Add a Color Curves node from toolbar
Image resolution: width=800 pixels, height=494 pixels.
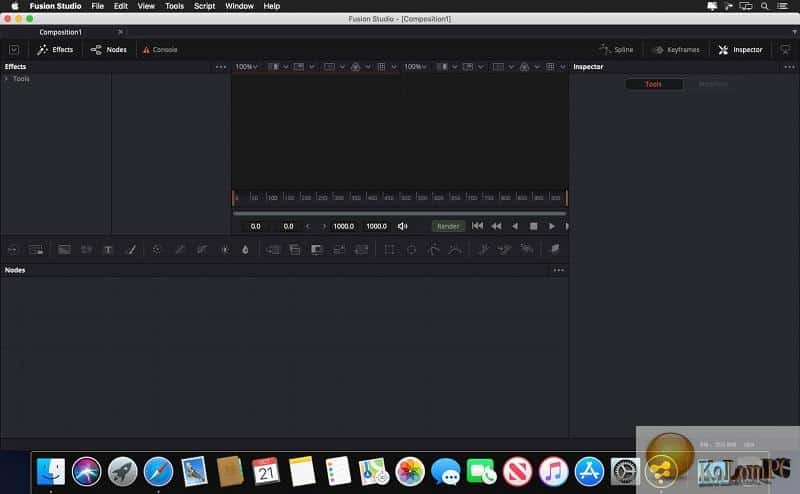coord(180,250)
